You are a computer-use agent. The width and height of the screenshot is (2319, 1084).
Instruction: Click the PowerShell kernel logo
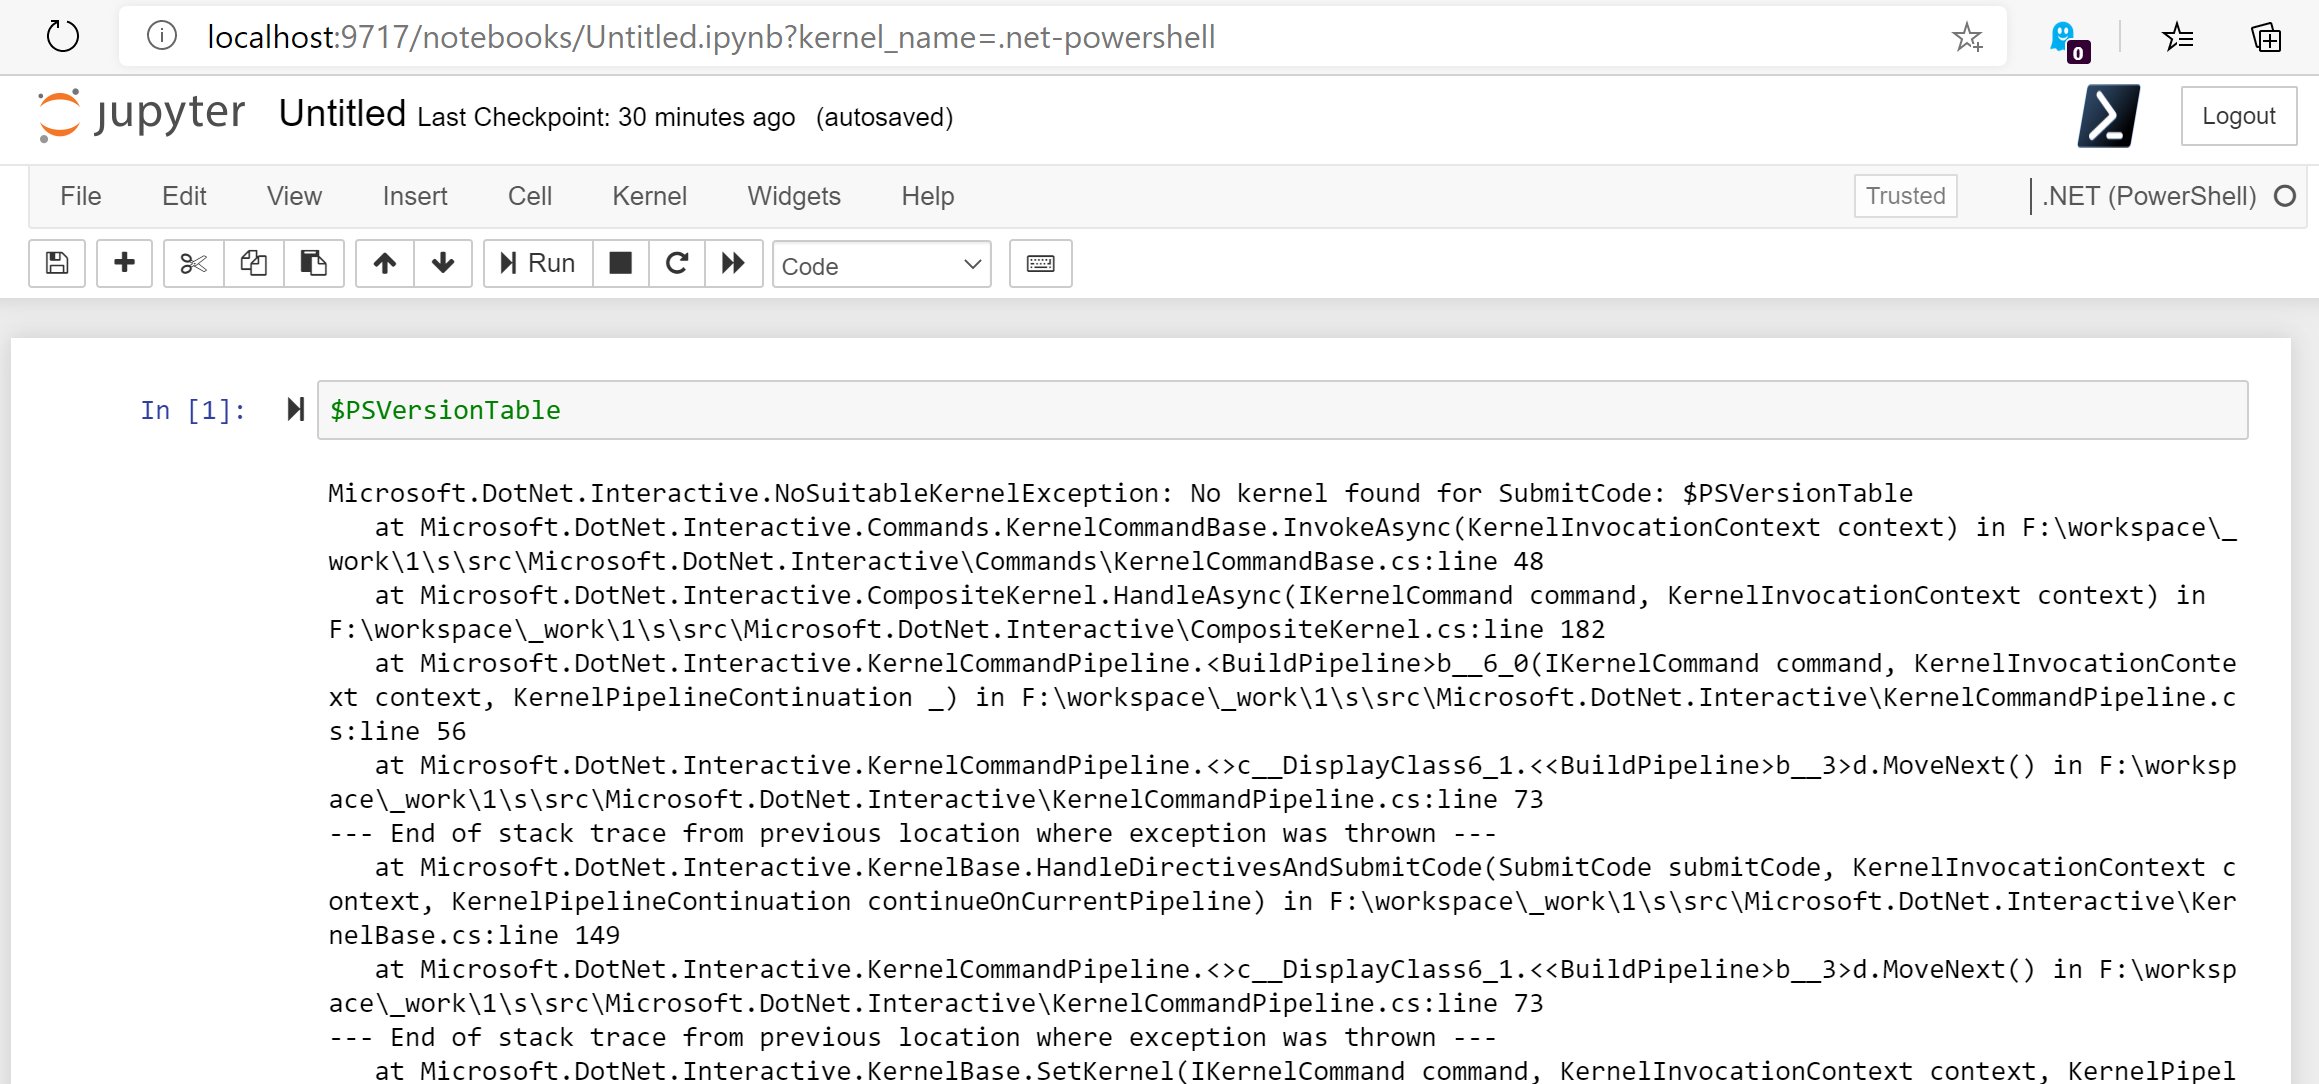[2108, 116]
